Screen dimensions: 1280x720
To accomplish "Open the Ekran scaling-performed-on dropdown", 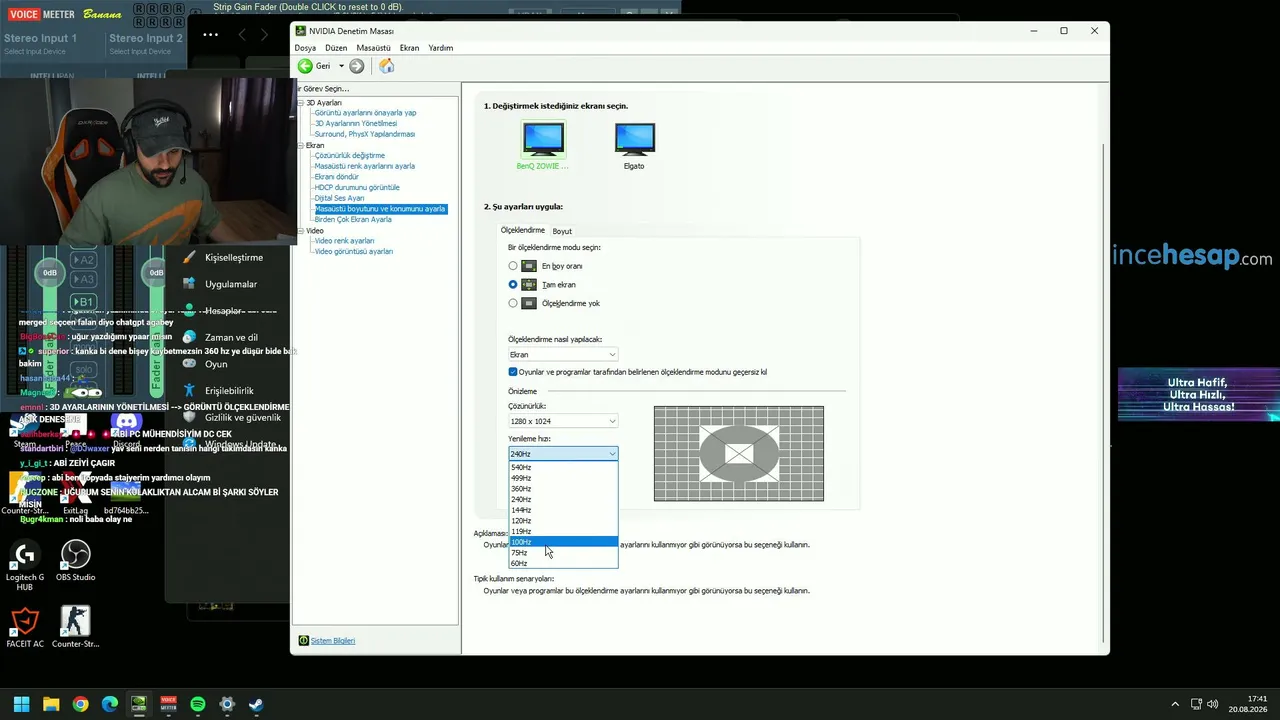I will (x=563, y=355).
